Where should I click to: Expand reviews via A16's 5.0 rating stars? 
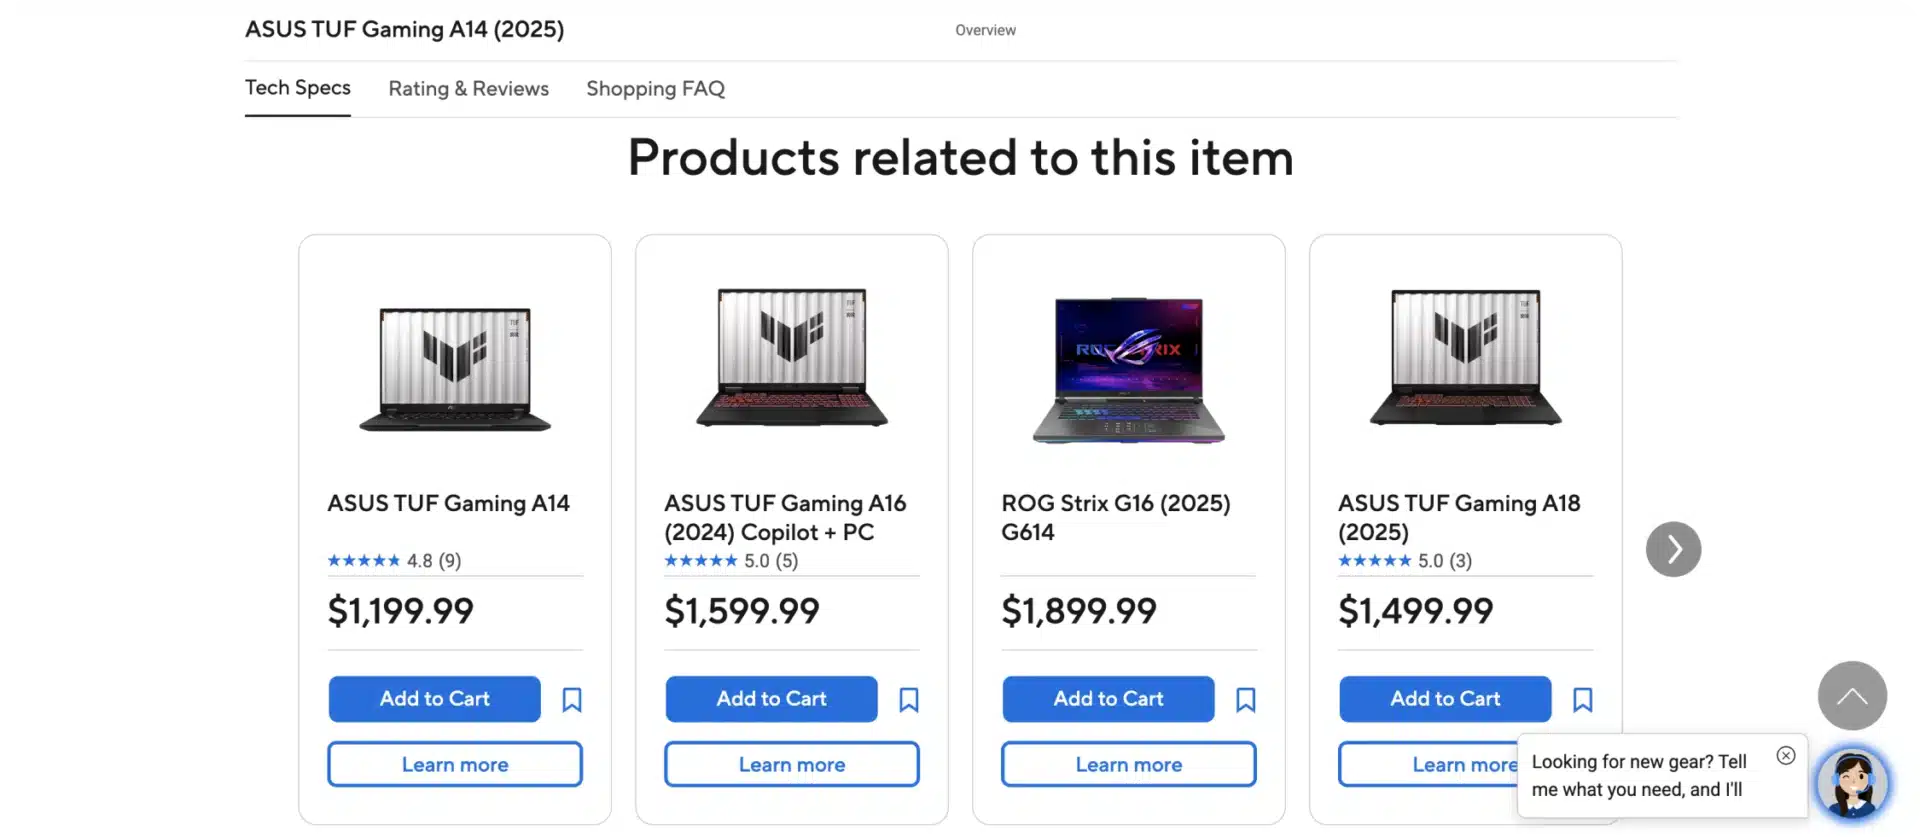701,560
